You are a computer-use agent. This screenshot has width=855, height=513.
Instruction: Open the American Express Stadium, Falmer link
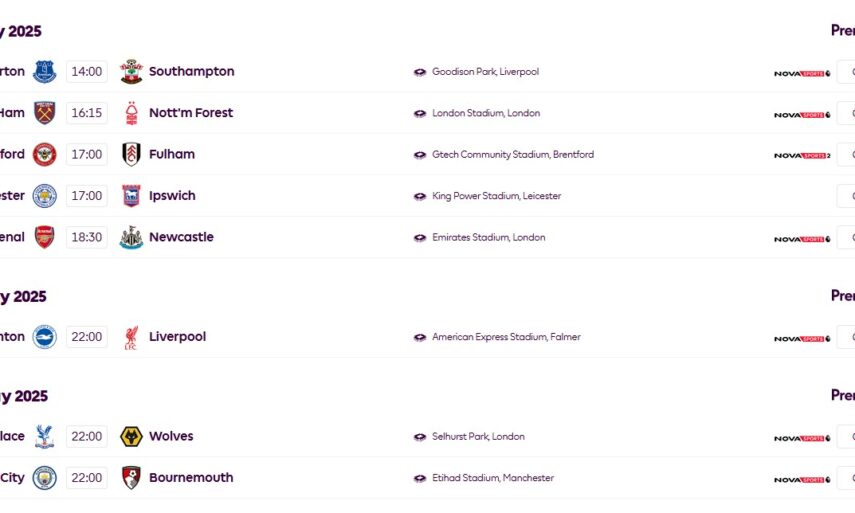click(505, 337)
